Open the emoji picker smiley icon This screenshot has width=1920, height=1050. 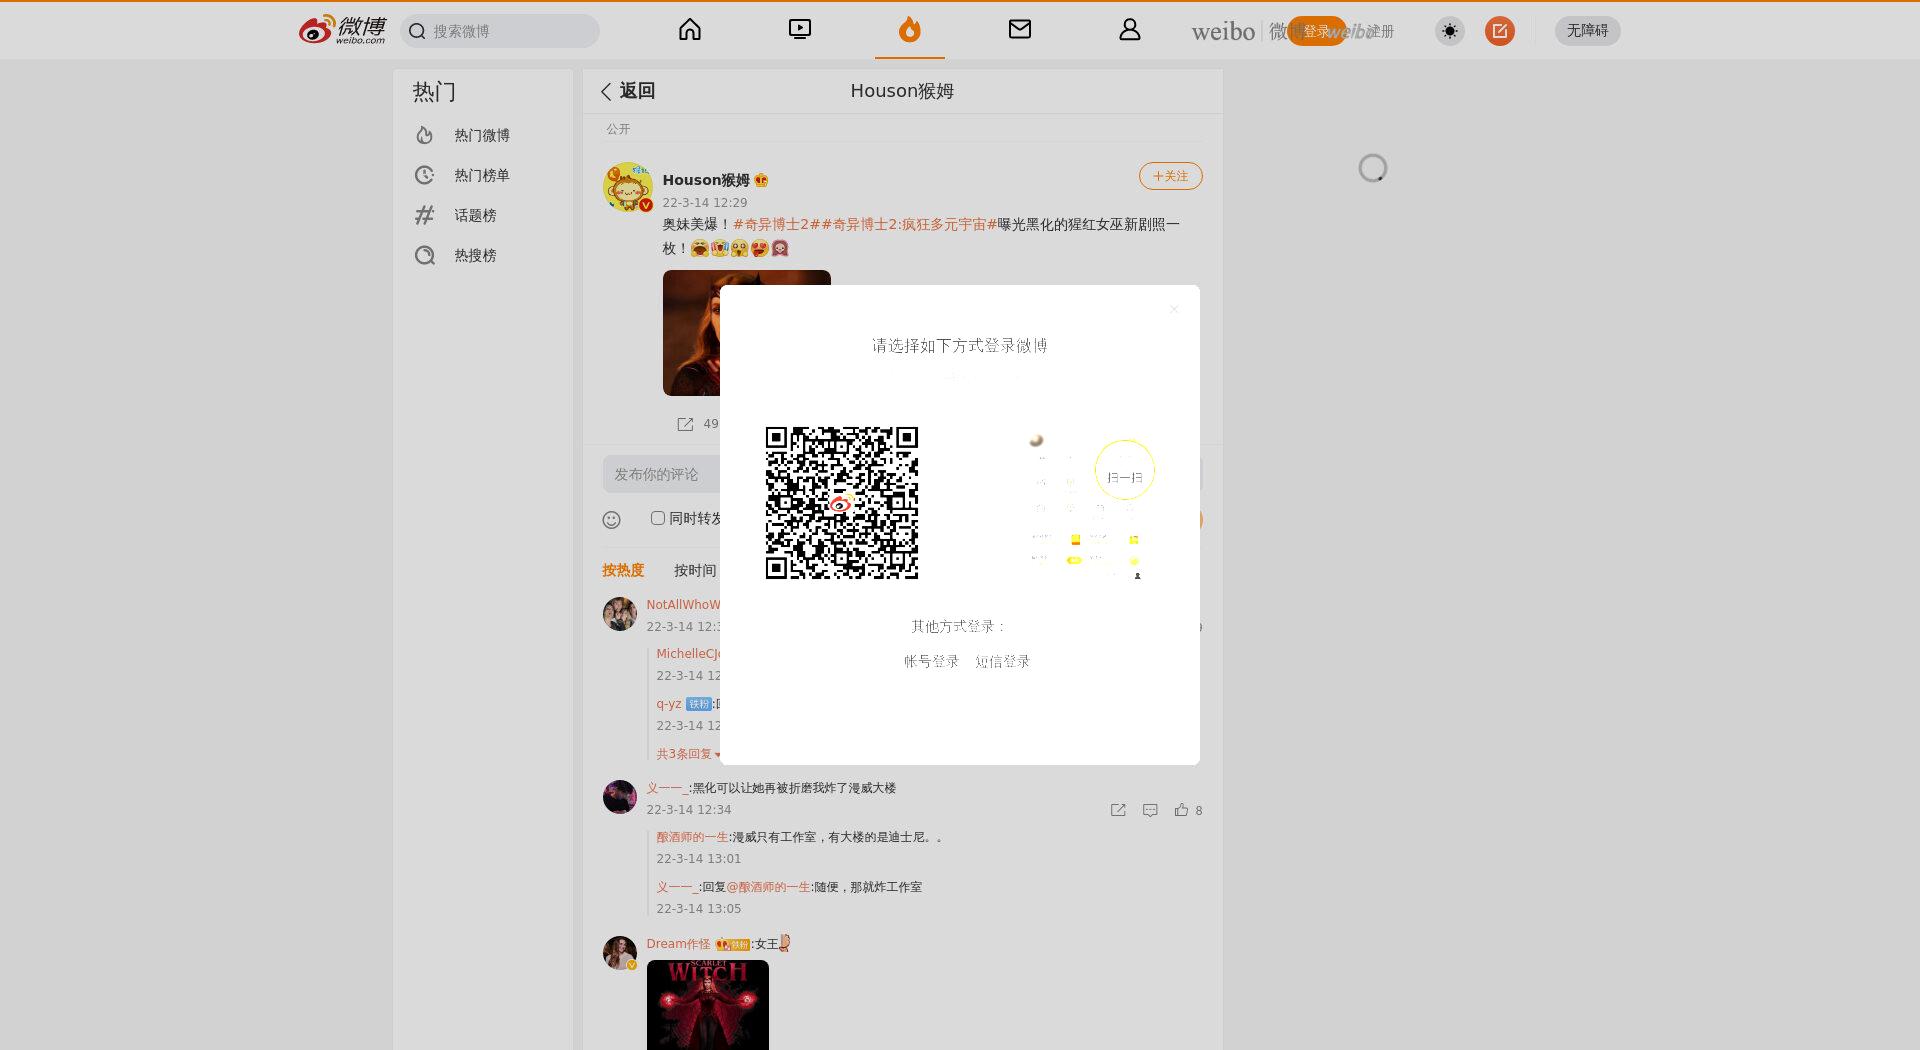612,519
